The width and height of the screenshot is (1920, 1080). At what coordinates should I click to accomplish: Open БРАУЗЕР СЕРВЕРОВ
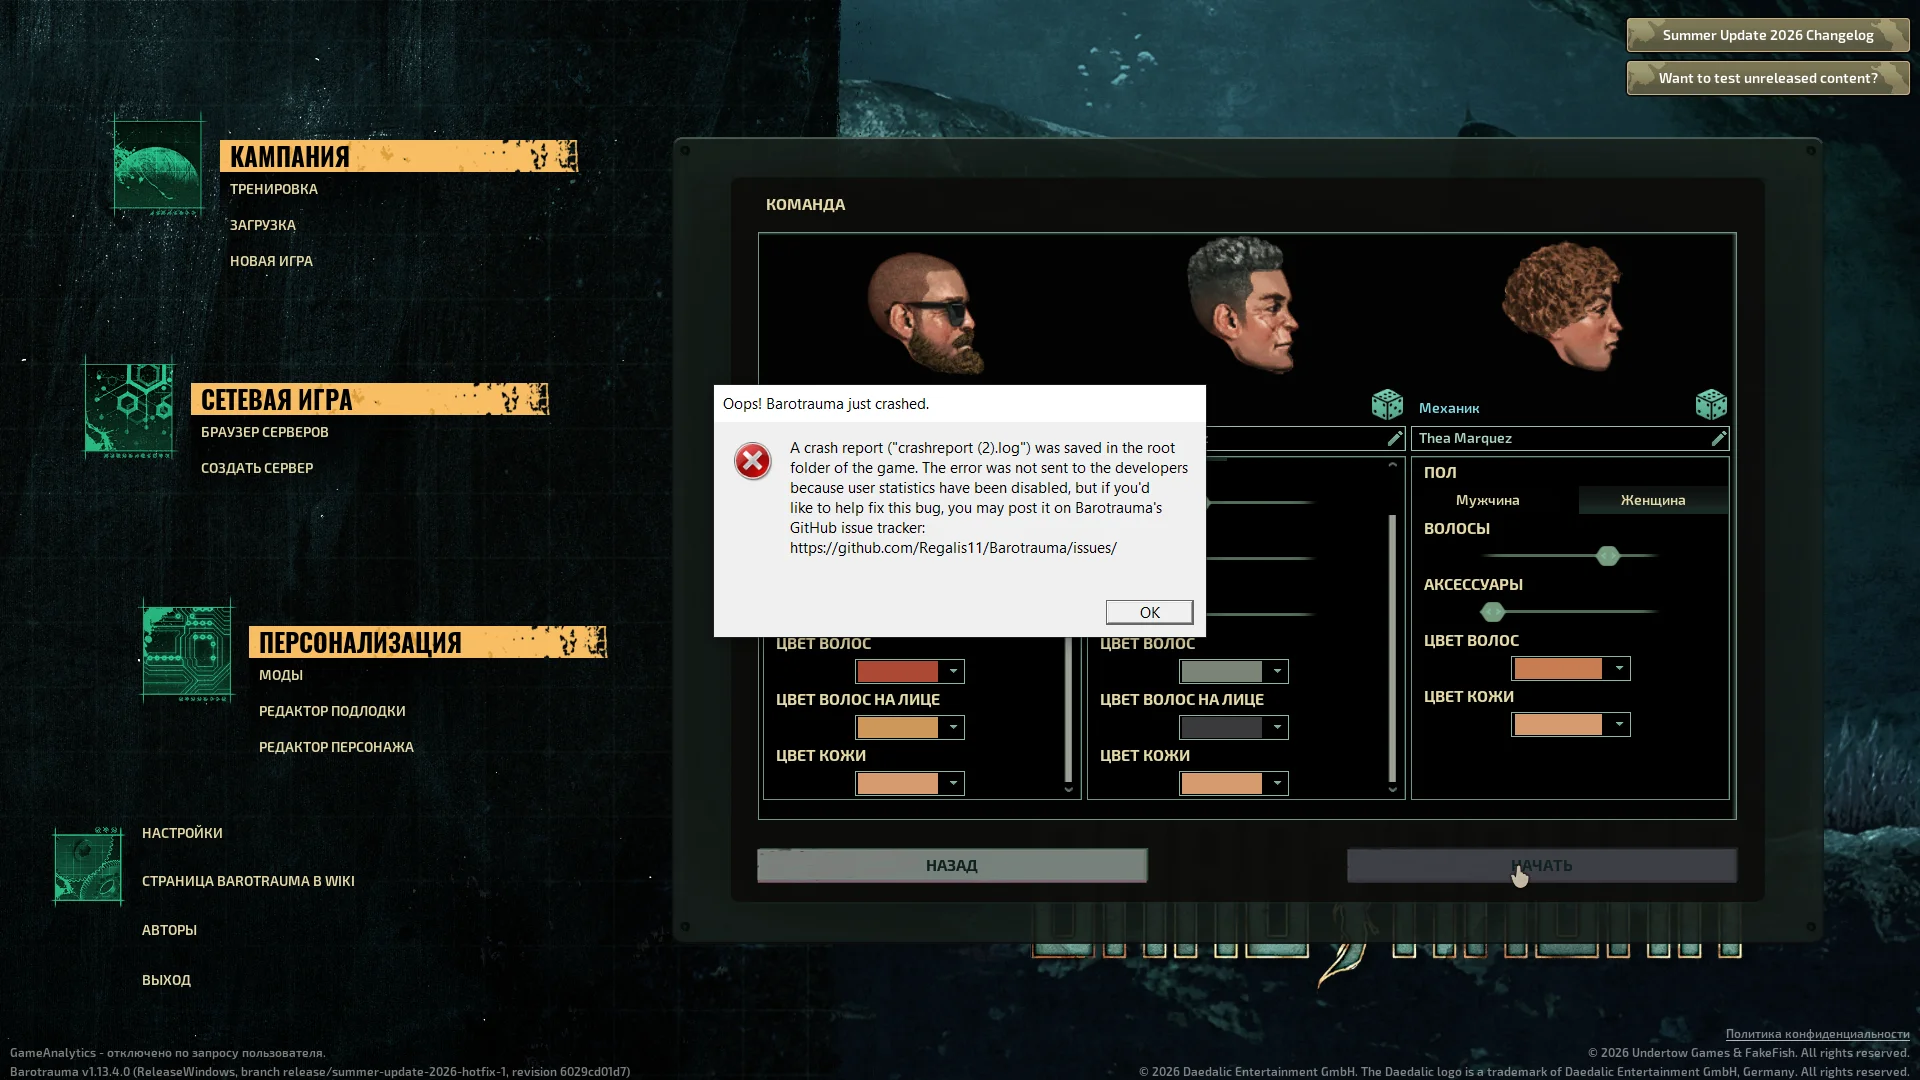point(265,432)
